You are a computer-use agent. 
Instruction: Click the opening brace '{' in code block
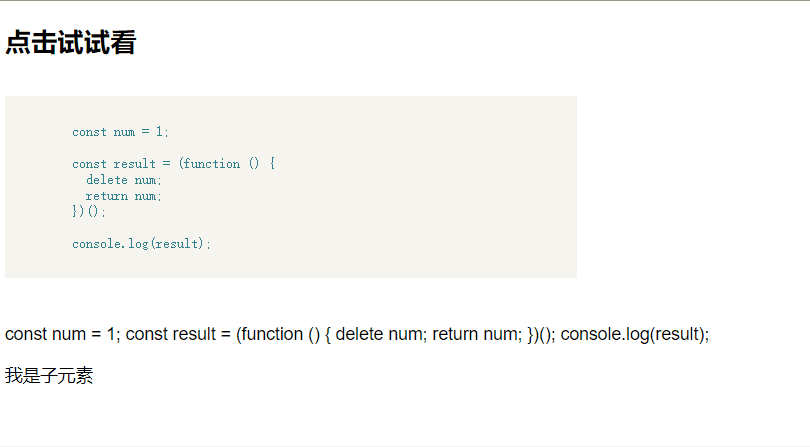(272, 164)
